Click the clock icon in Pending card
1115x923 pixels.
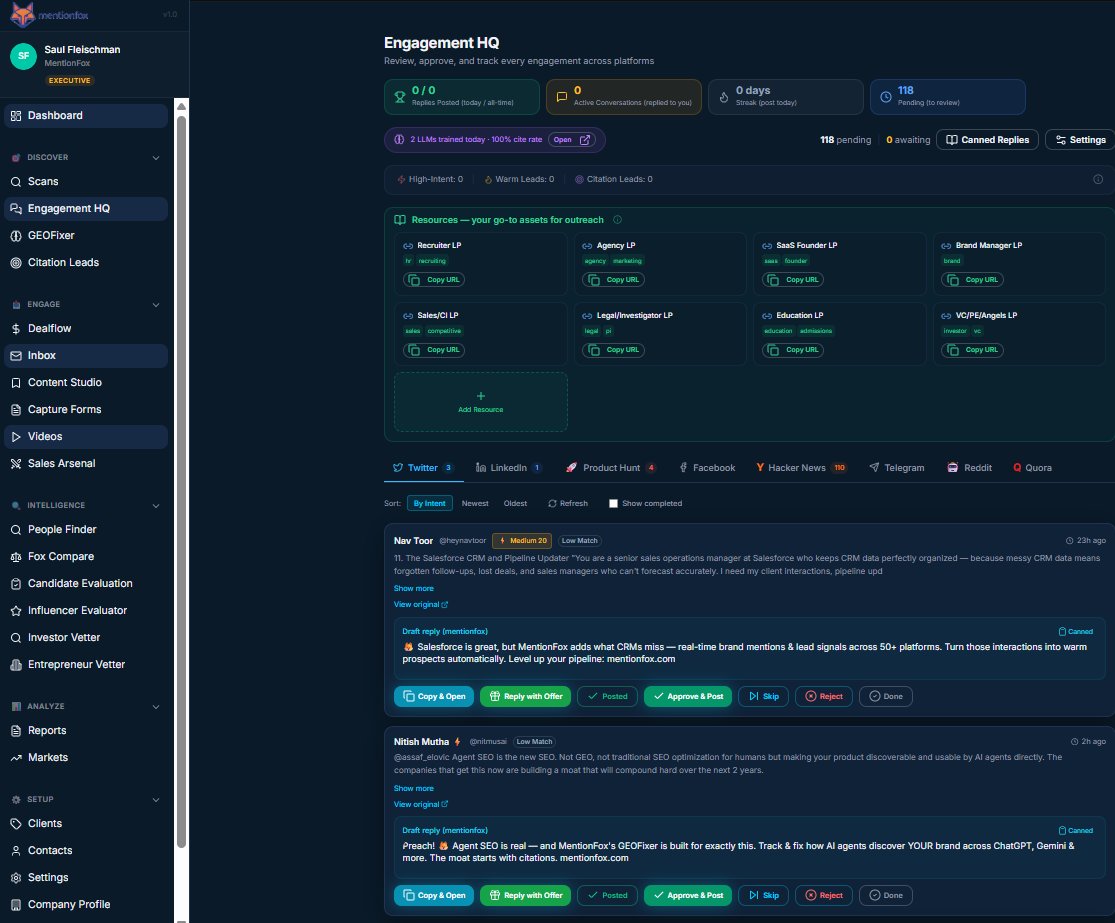pyautogui.click(x=885, y=97)
